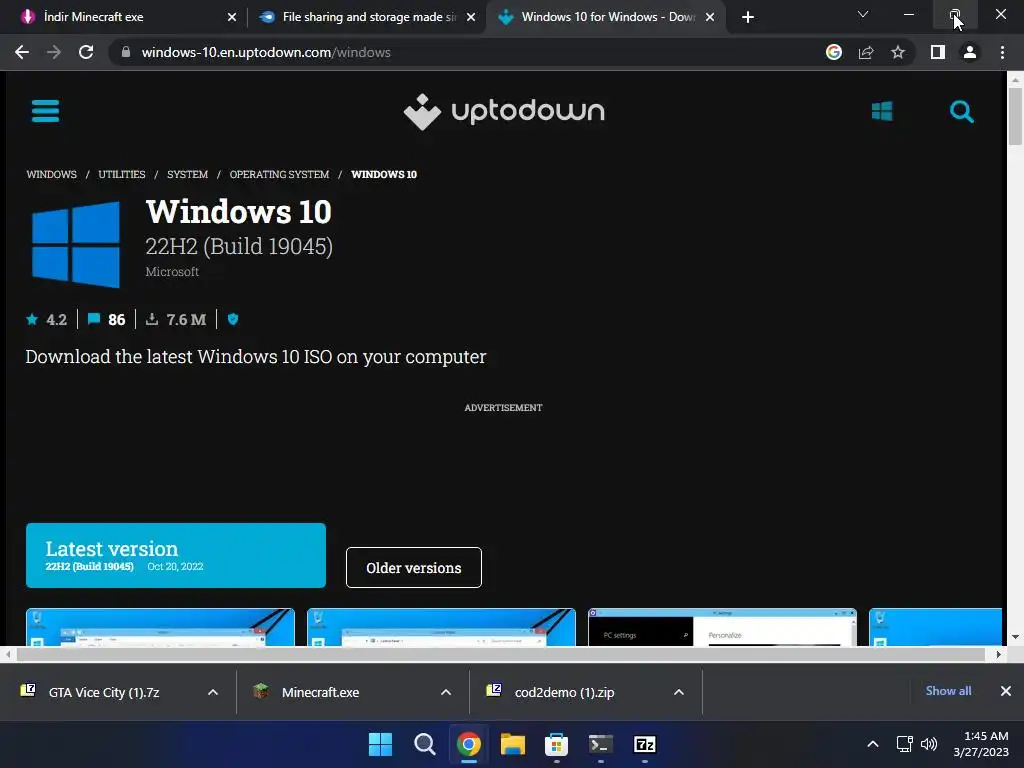This screenshot has width=1024, height=768.
Task: Open the Chrome profile icon
Action: tap(970, 52)
